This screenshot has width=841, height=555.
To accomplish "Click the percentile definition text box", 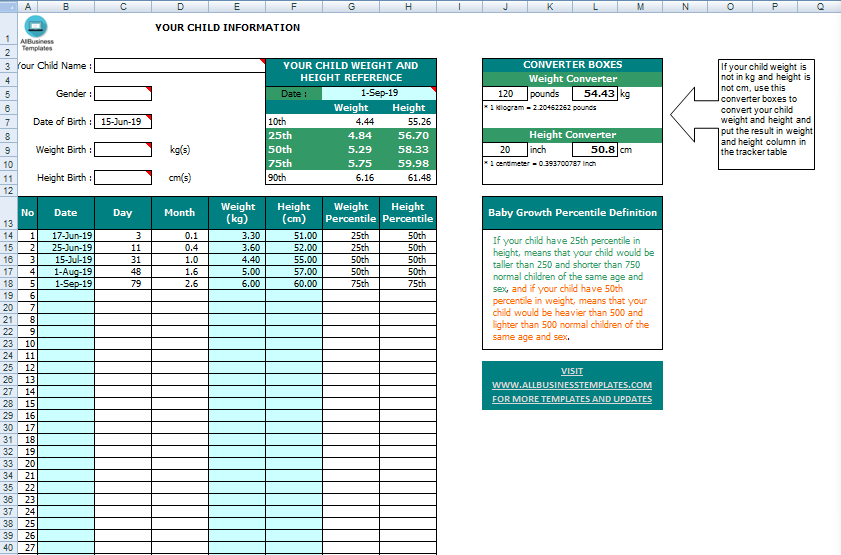I will (572, 289).
